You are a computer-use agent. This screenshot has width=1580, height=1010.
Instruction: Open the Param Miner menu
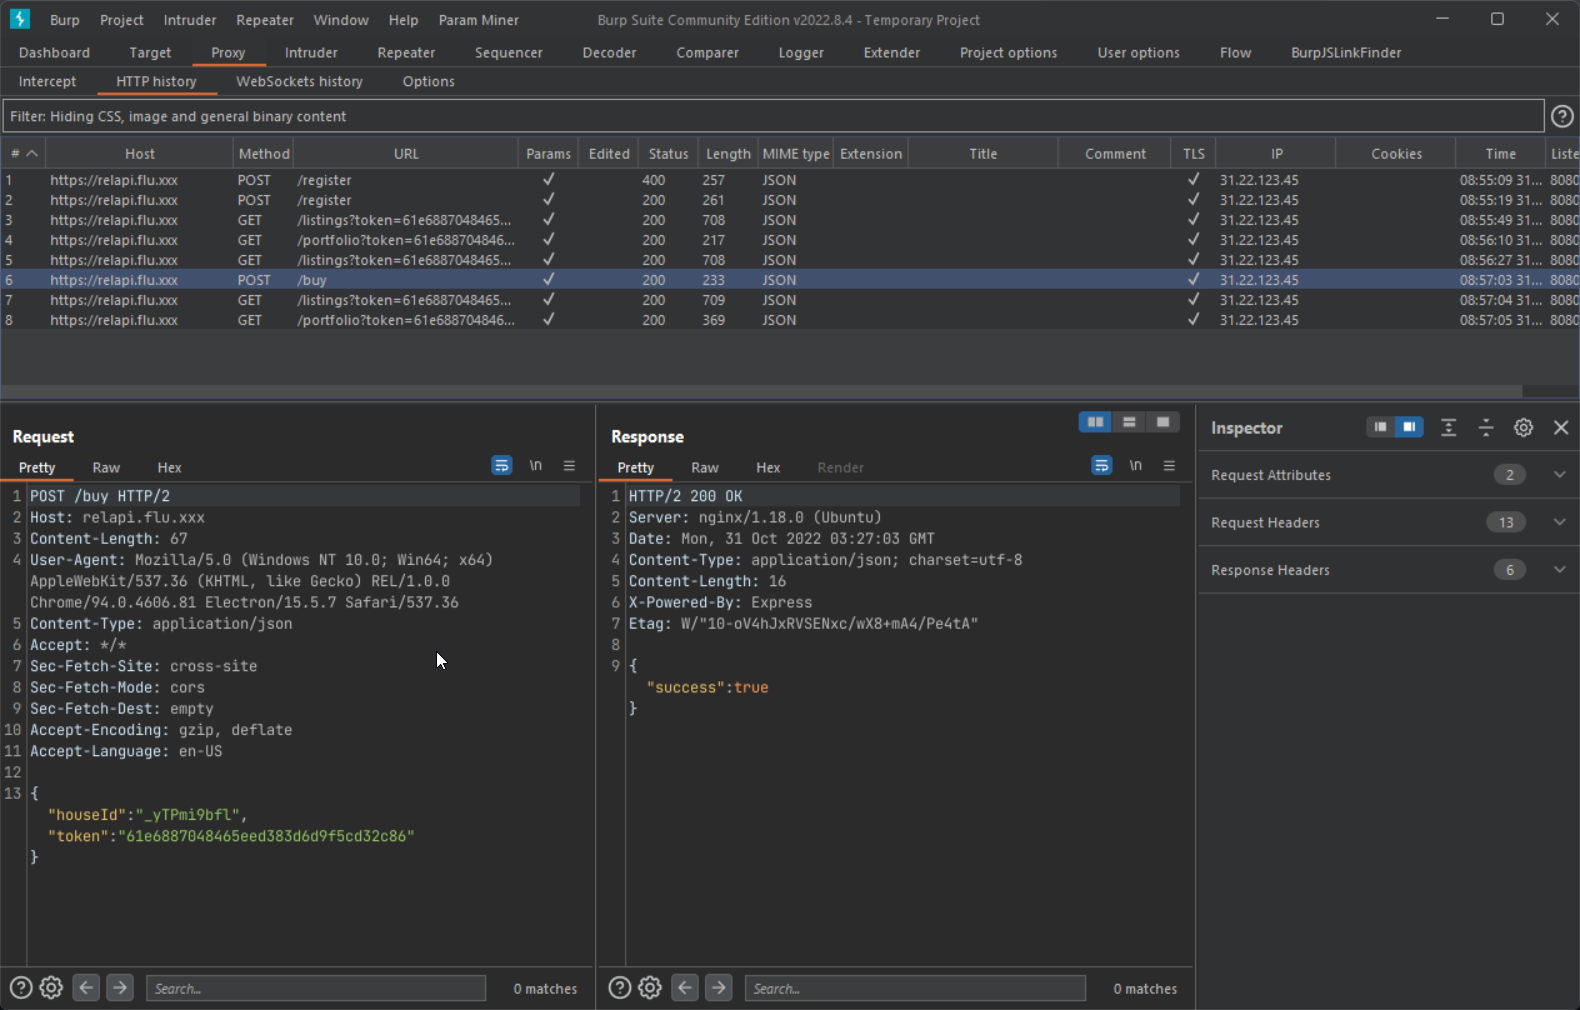[478, 20]
